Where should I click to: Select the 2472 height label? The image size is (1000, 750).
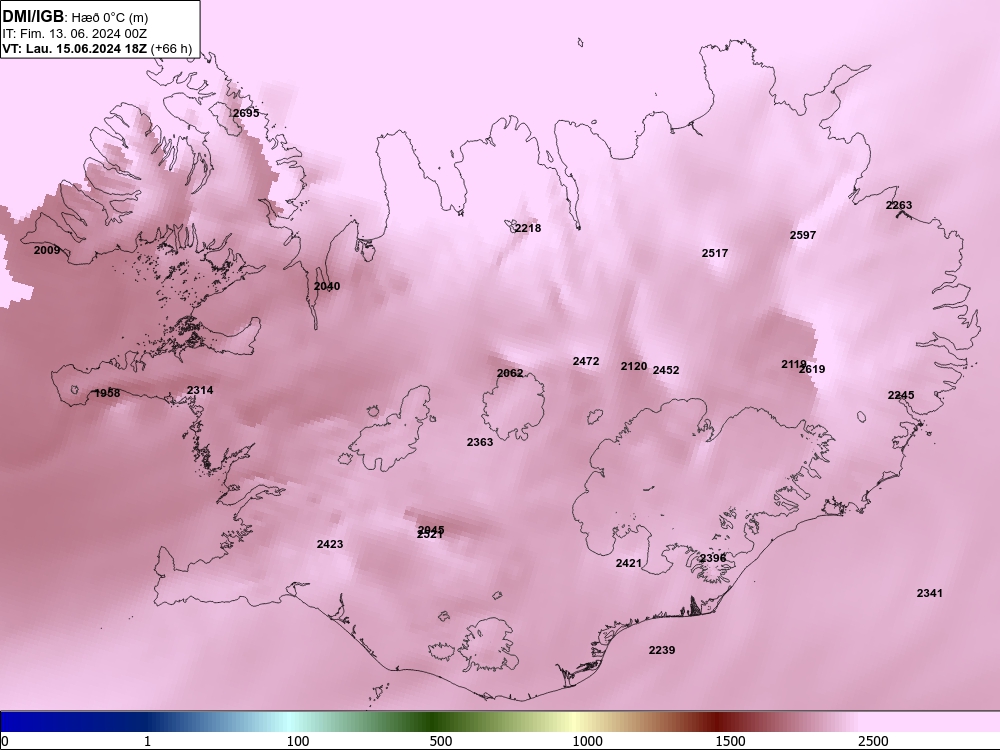click(x=586, y=361)
